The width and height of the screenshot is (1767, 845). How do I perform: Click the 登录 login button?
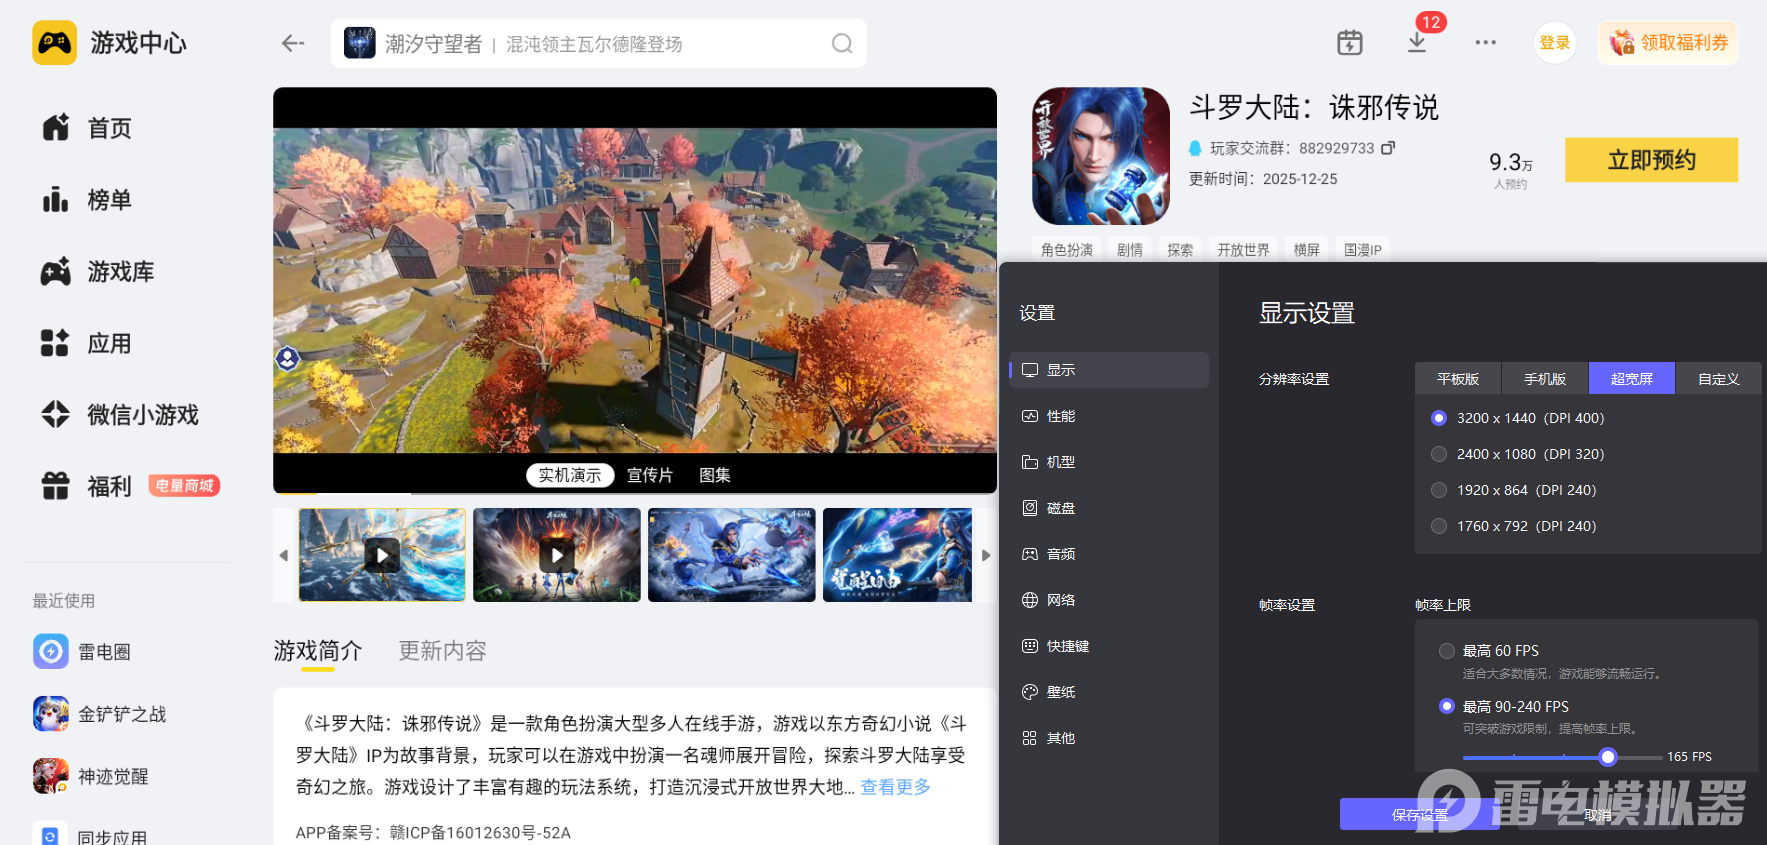[1555, 43]
